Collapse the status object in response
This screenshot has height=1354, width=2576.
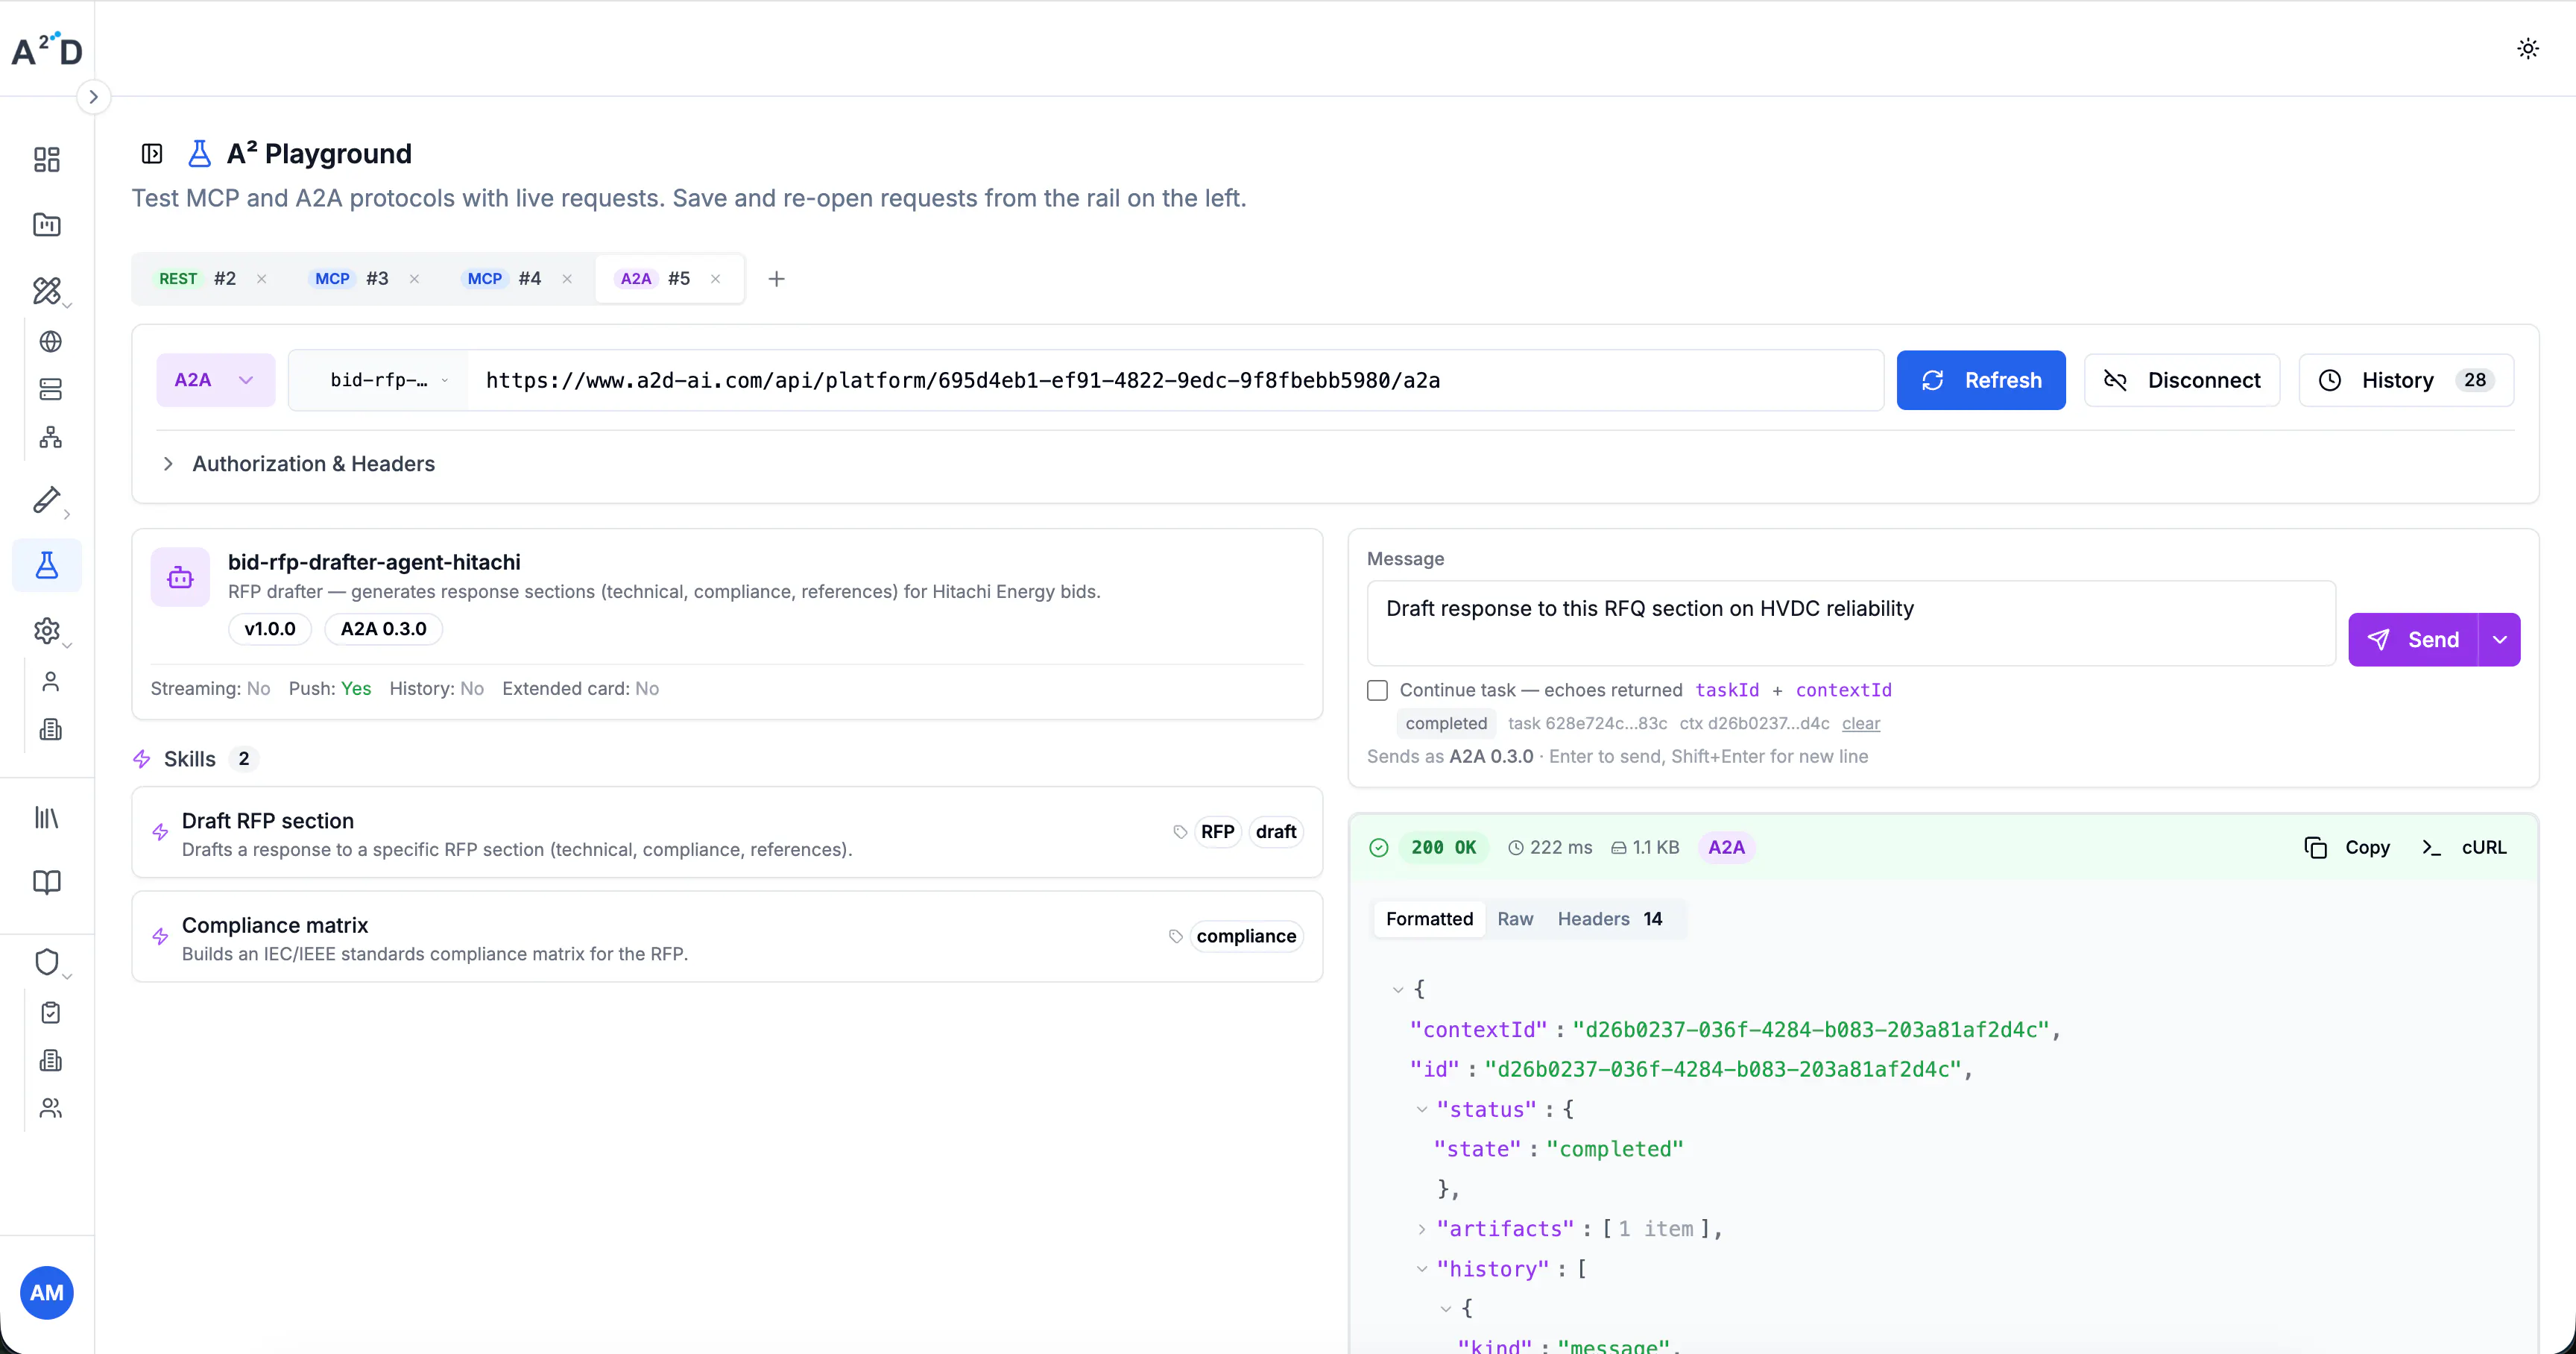[1421, 1109]
